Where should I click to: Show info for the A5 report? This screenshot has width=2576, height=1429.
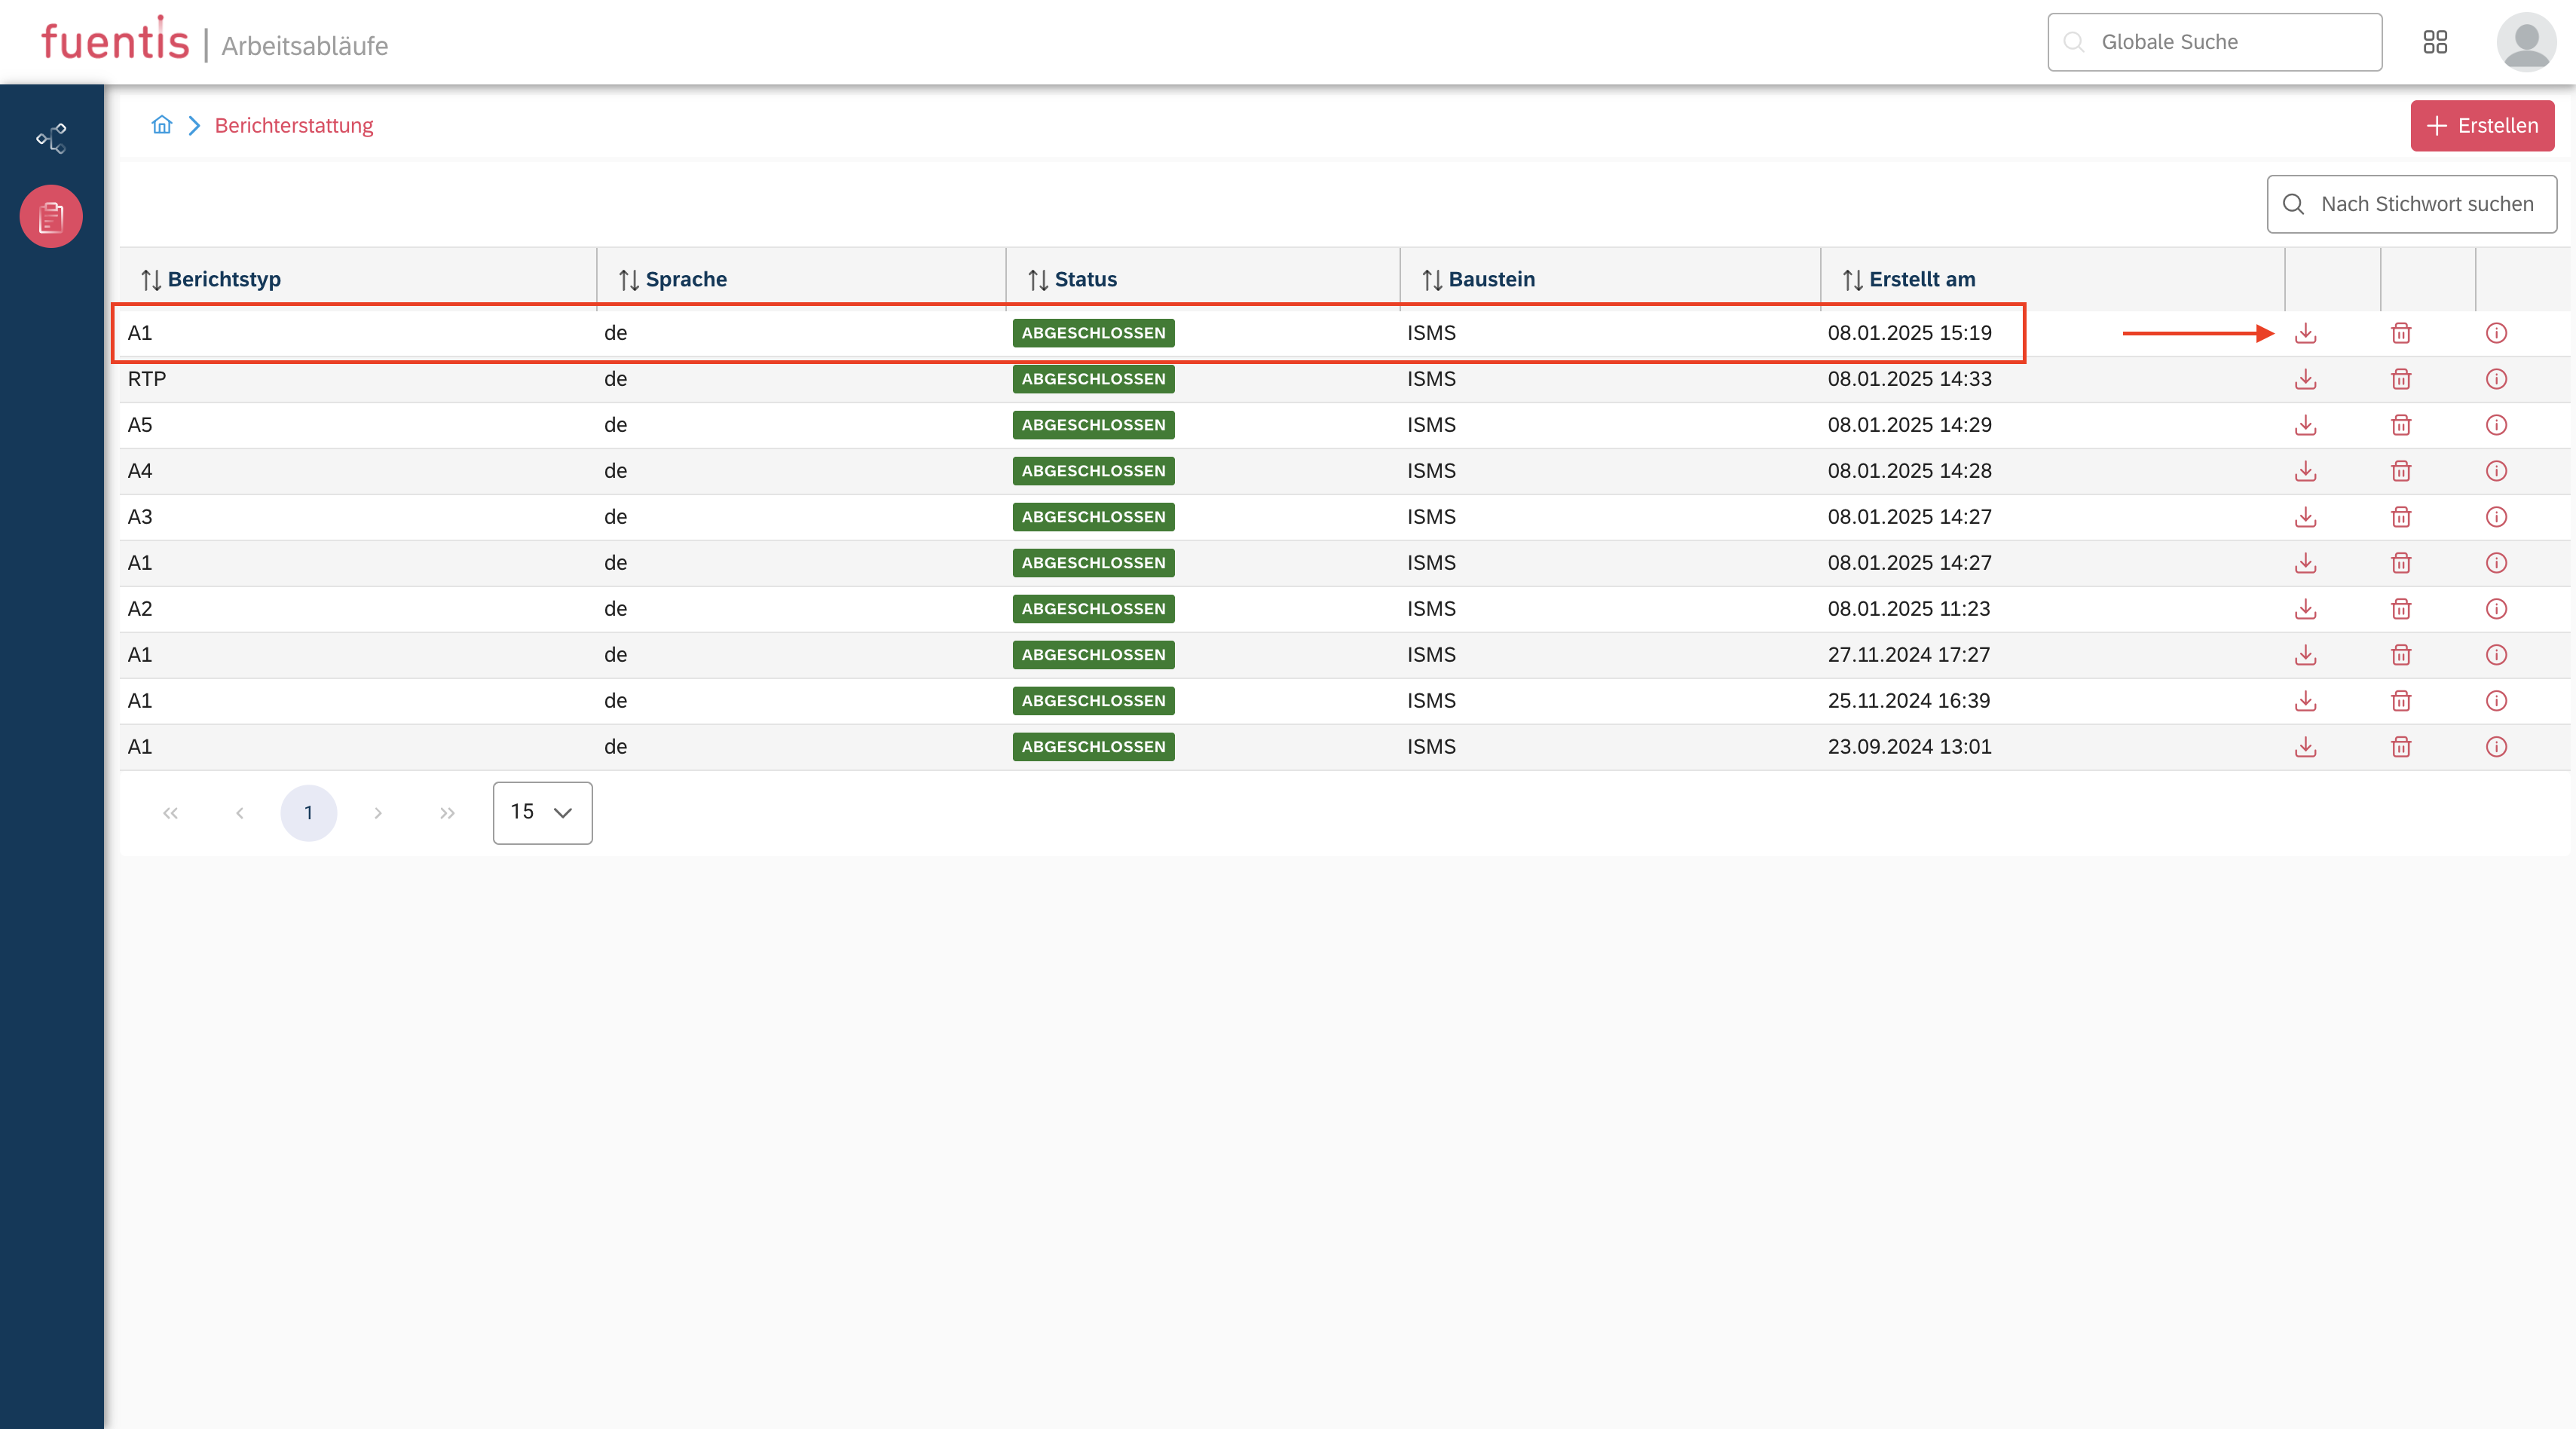[2496, 425]
